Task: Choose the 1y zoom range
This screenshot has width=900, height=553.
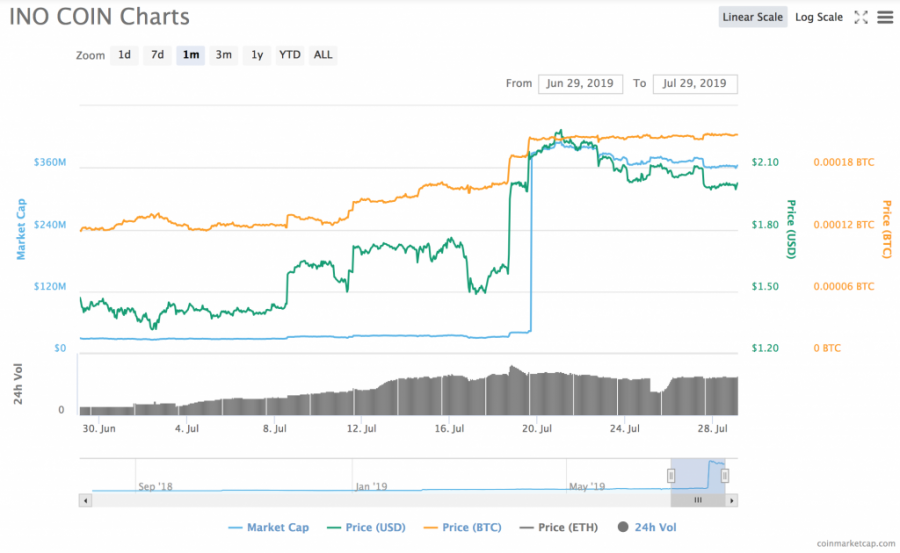Action: tap(257, 55)
